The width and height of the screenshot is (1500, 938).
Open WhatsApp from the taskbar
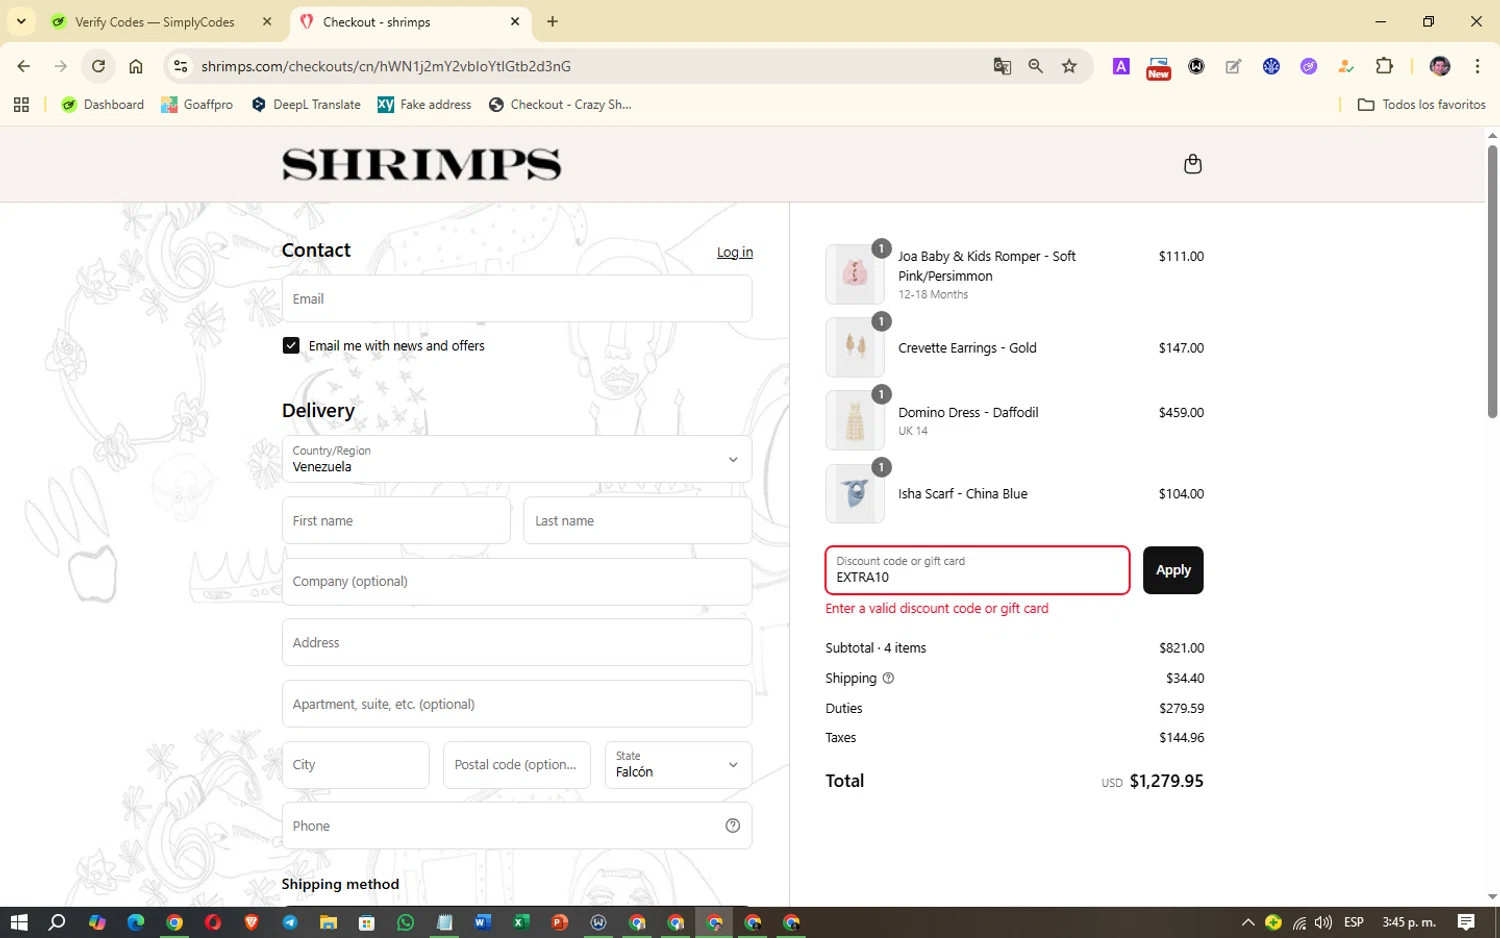(405, 922)
